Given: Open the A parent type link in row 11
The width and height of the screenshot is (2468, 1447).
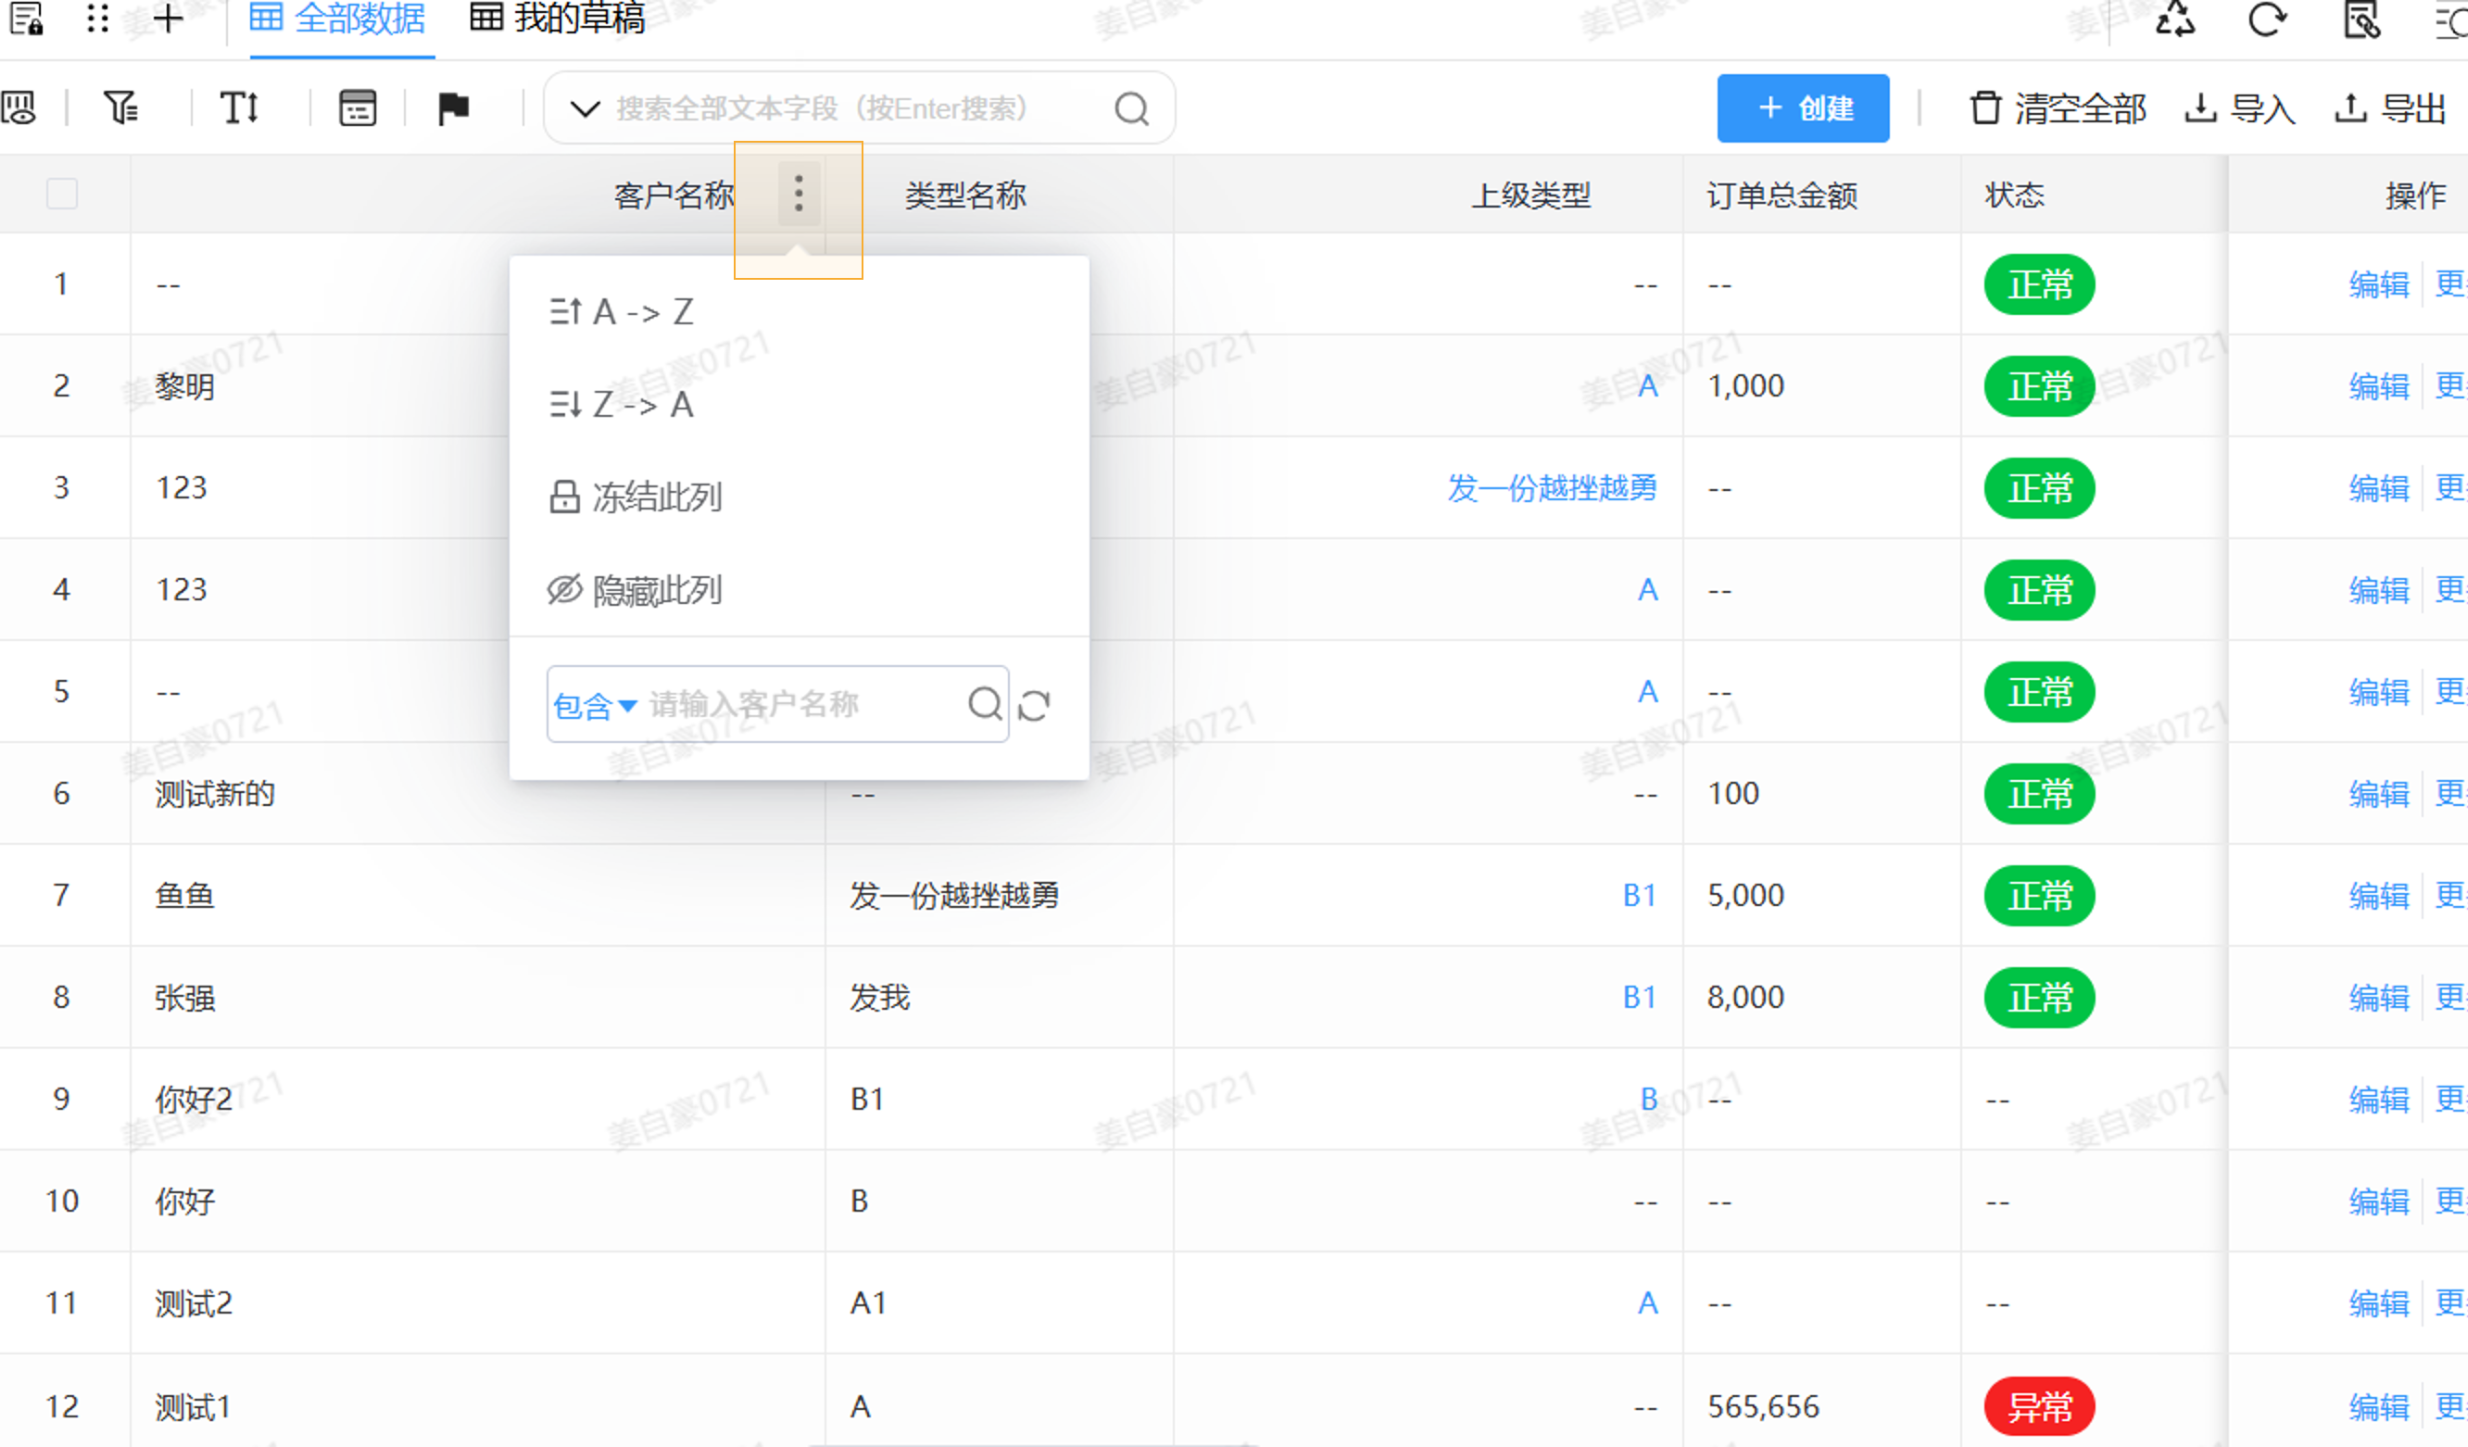Looking at the screenshot, I should 1648,1303.
